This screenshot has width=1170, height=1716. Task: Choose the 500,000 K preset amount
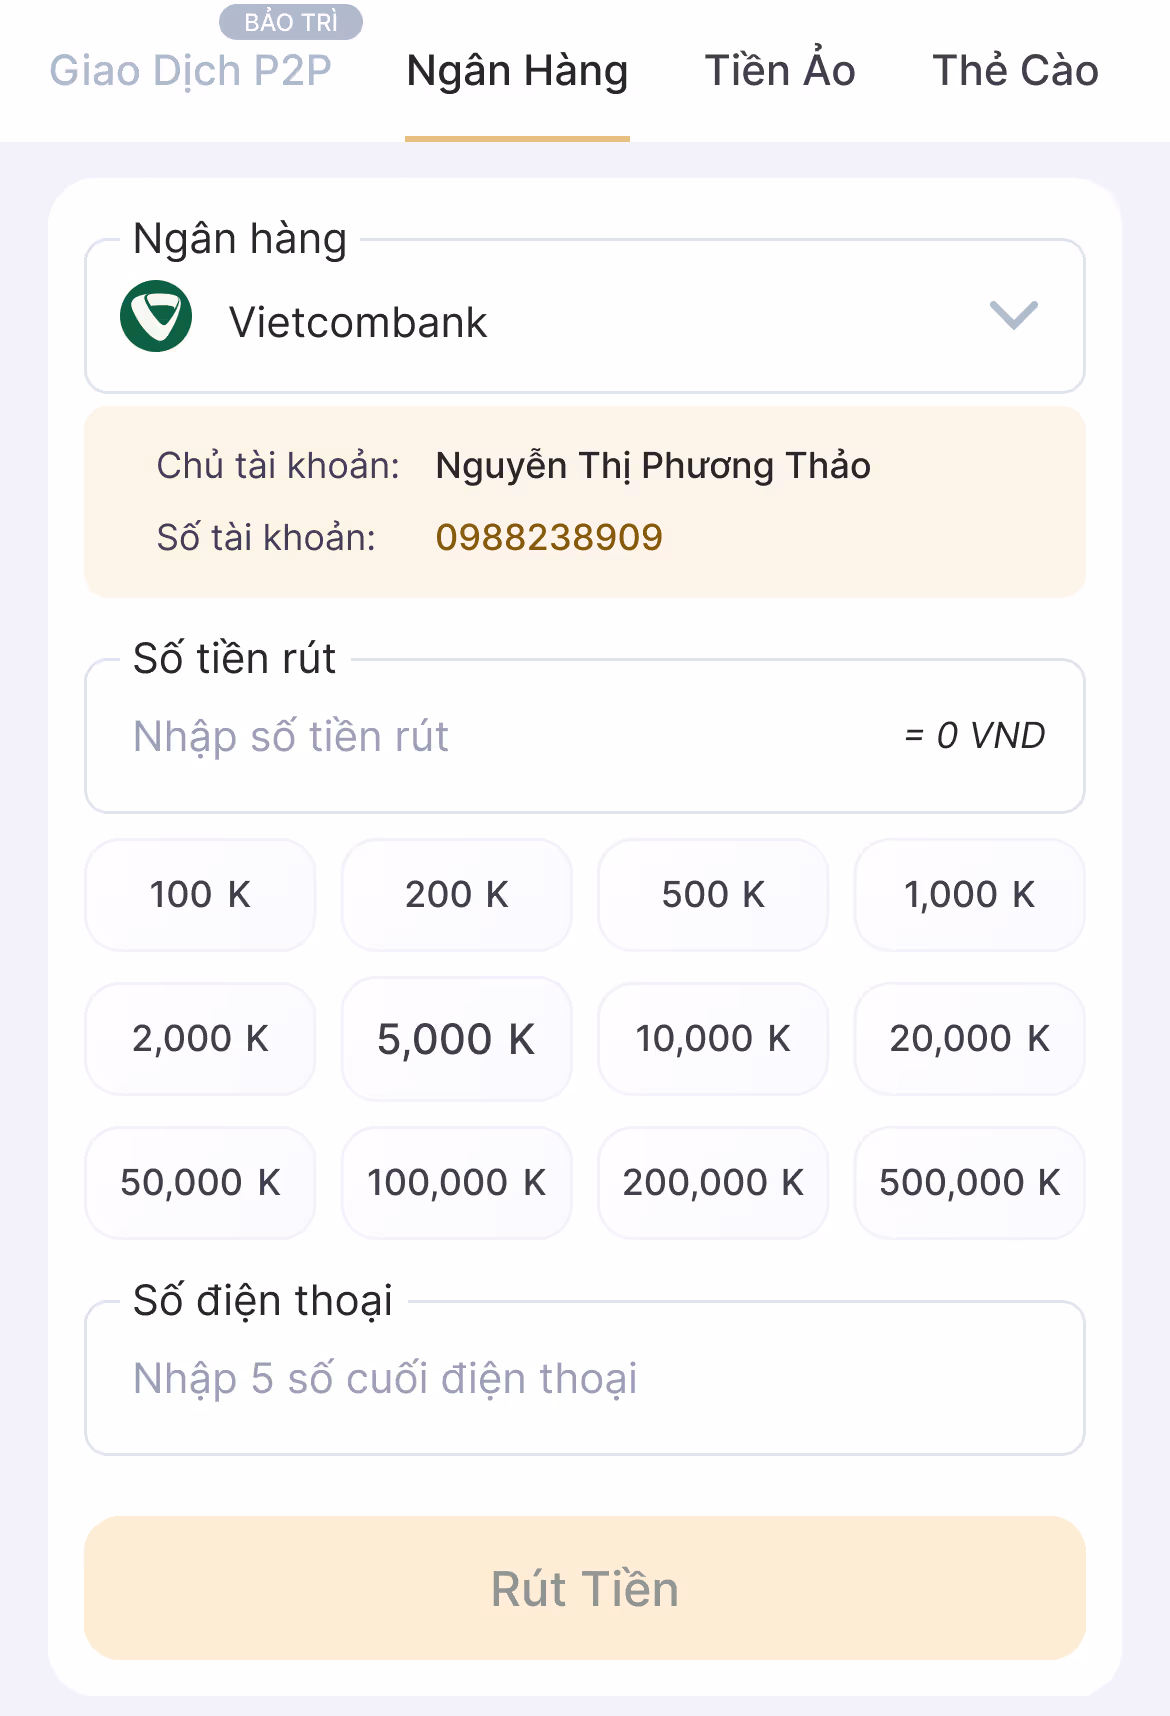[969, 1182]
